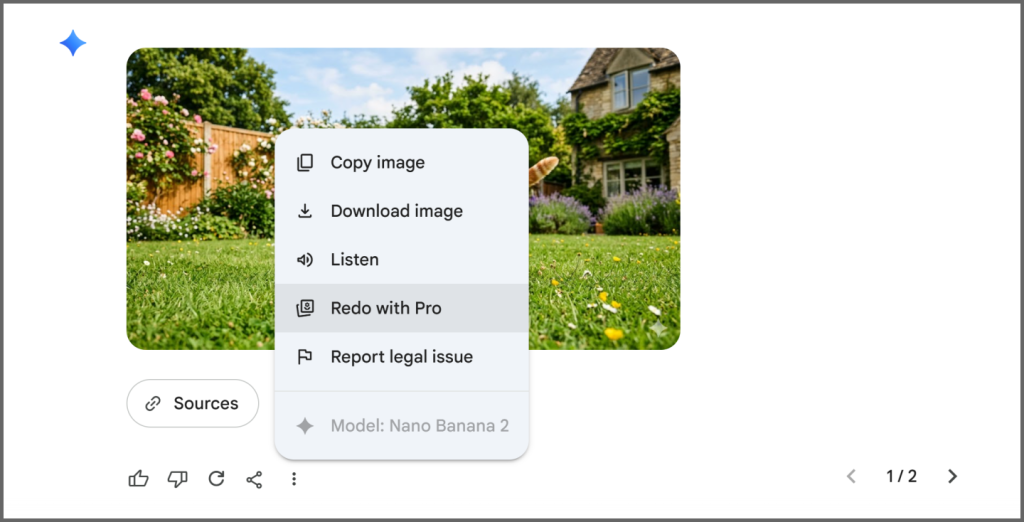This screenshot has width=1024, height=522.
Task: Click the share icon
Action: 254,480
